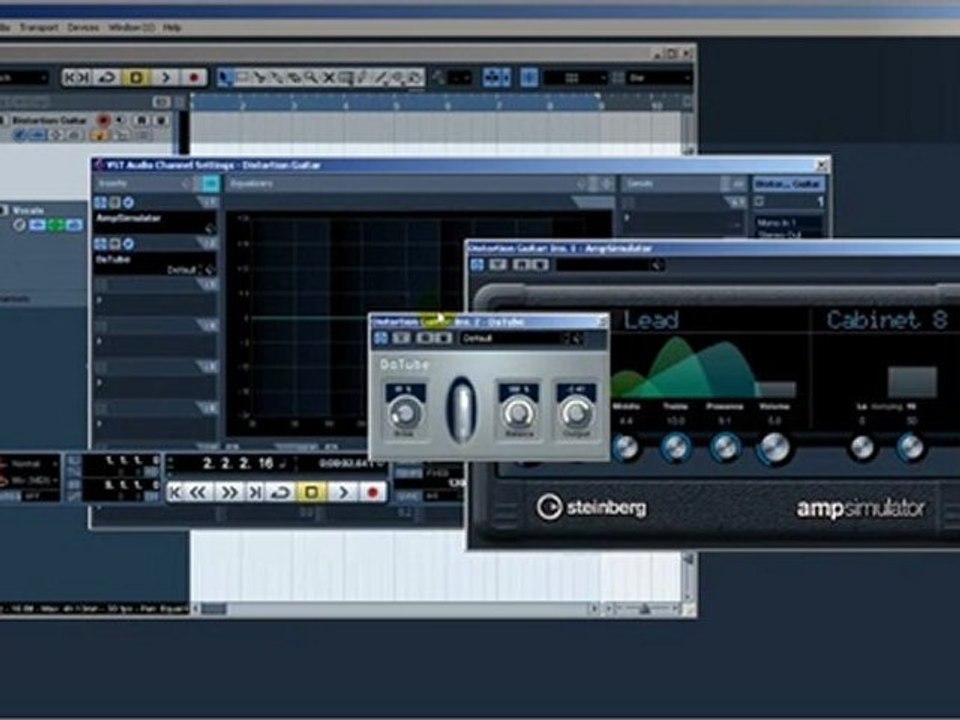Image resolution: width=960 pixels, height=720 pixels.
Task: Toggle Snap in the project toolbar
Action: click(x=529, y=78)
